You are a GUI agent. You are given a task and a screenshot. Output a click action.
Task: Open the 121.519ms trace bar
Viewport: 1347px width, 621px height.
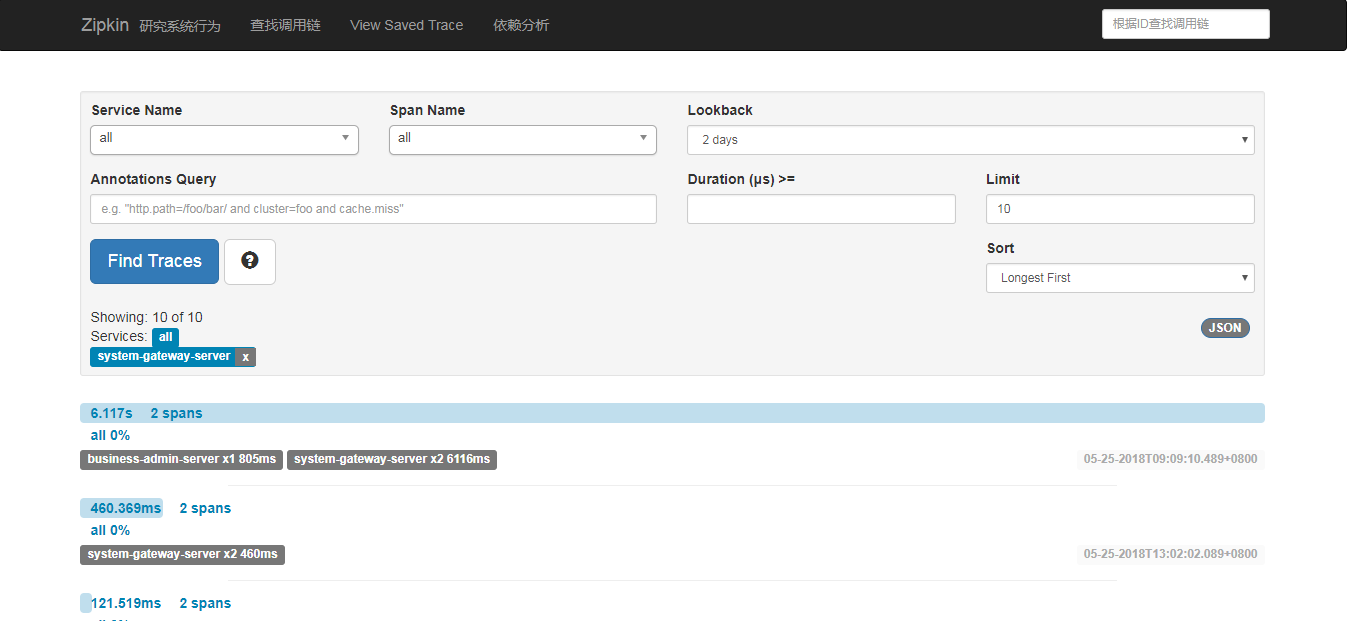coord(86,603)
